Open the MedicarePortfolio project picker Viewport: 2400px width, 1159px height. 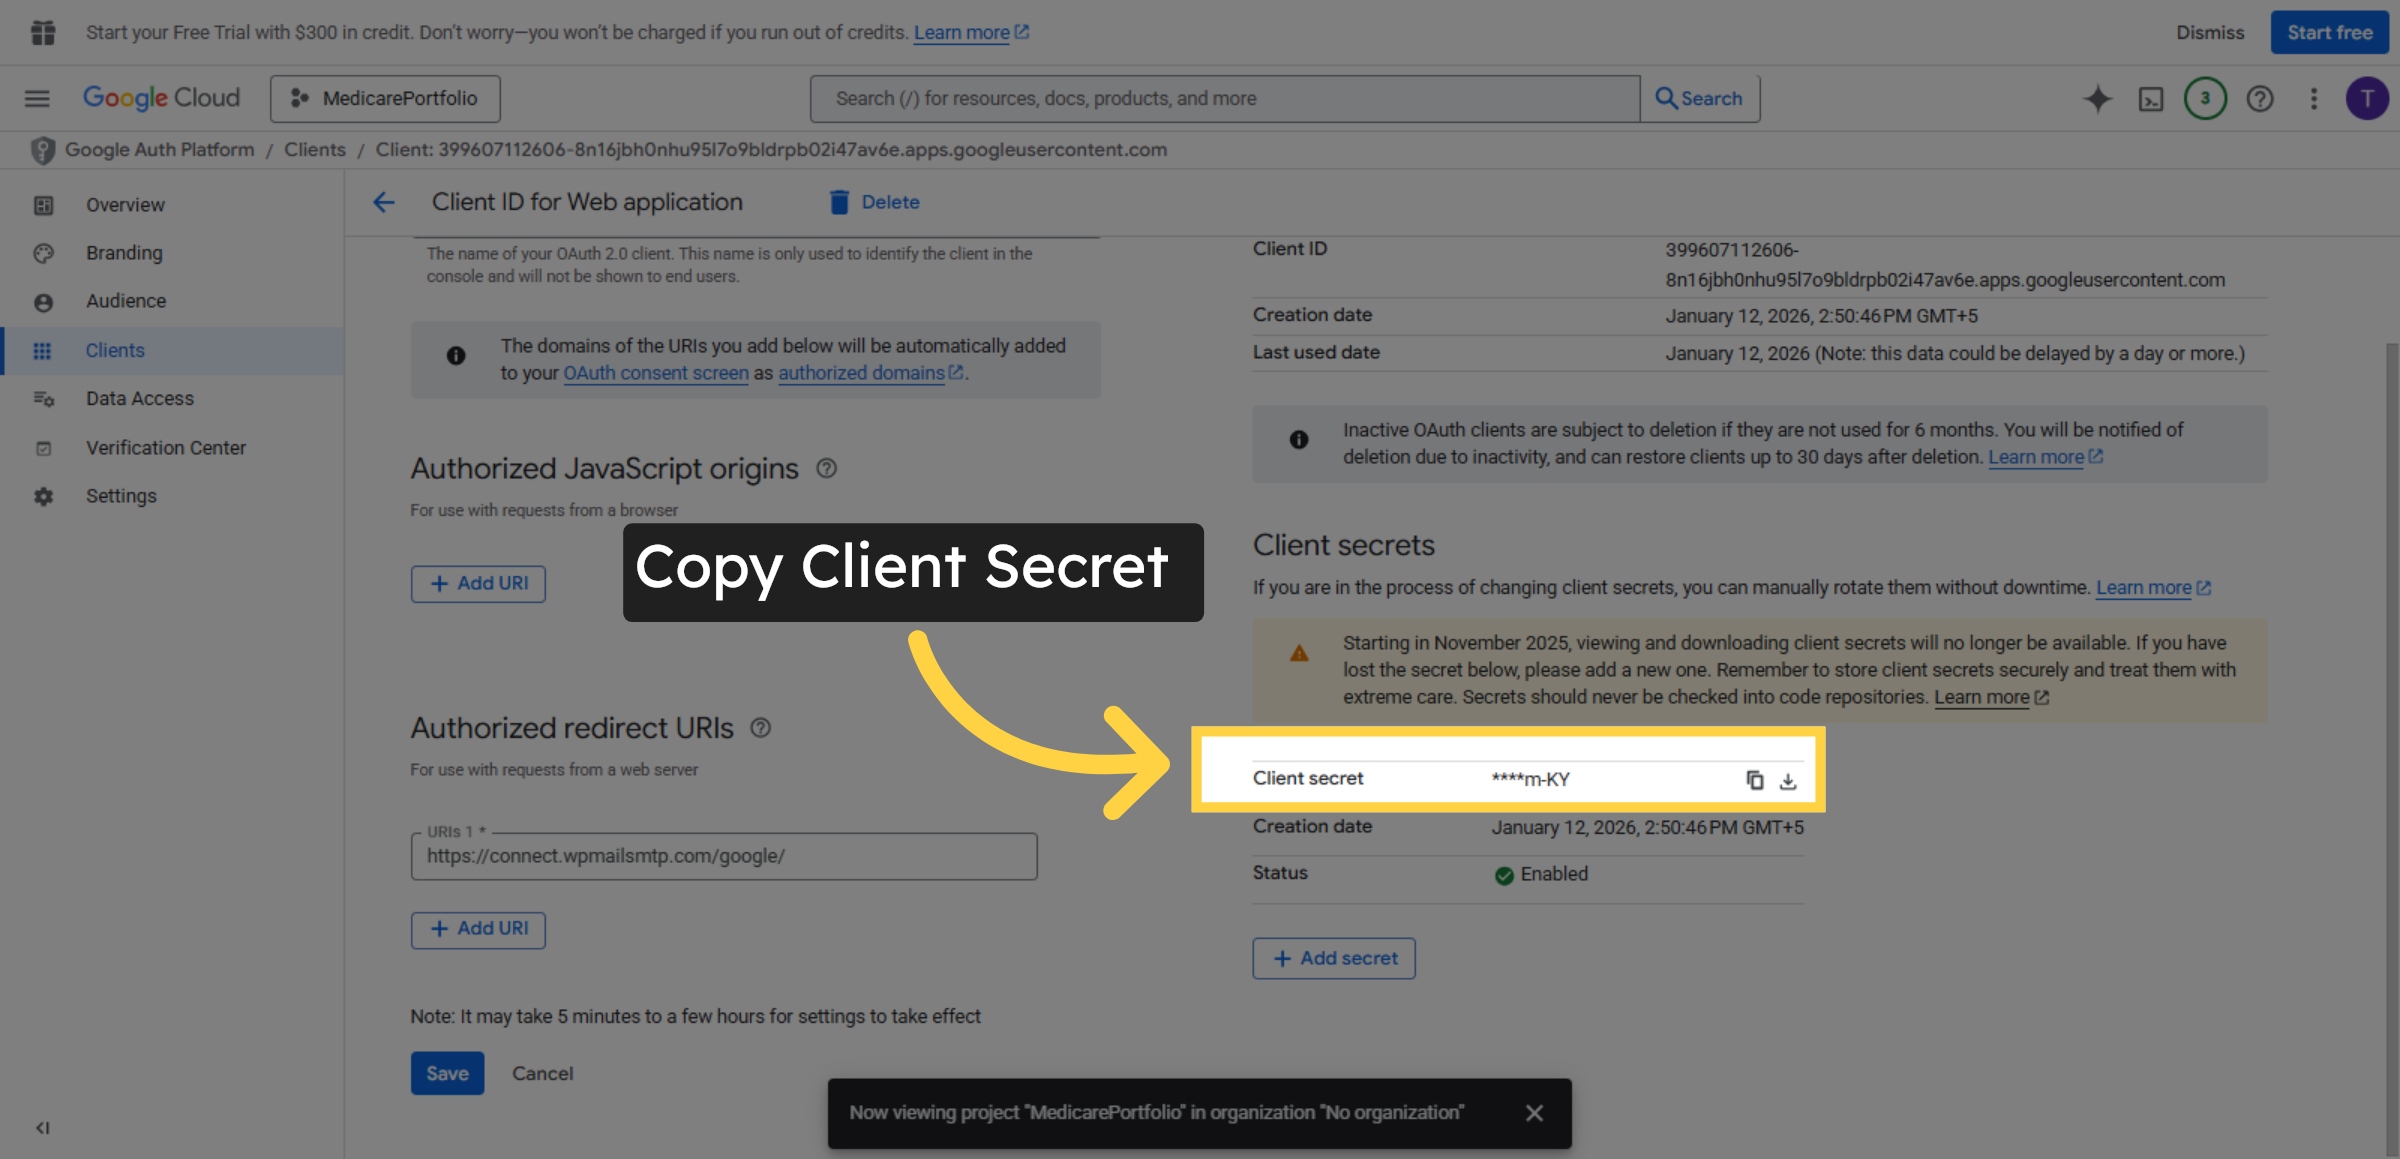click(385, 98)
